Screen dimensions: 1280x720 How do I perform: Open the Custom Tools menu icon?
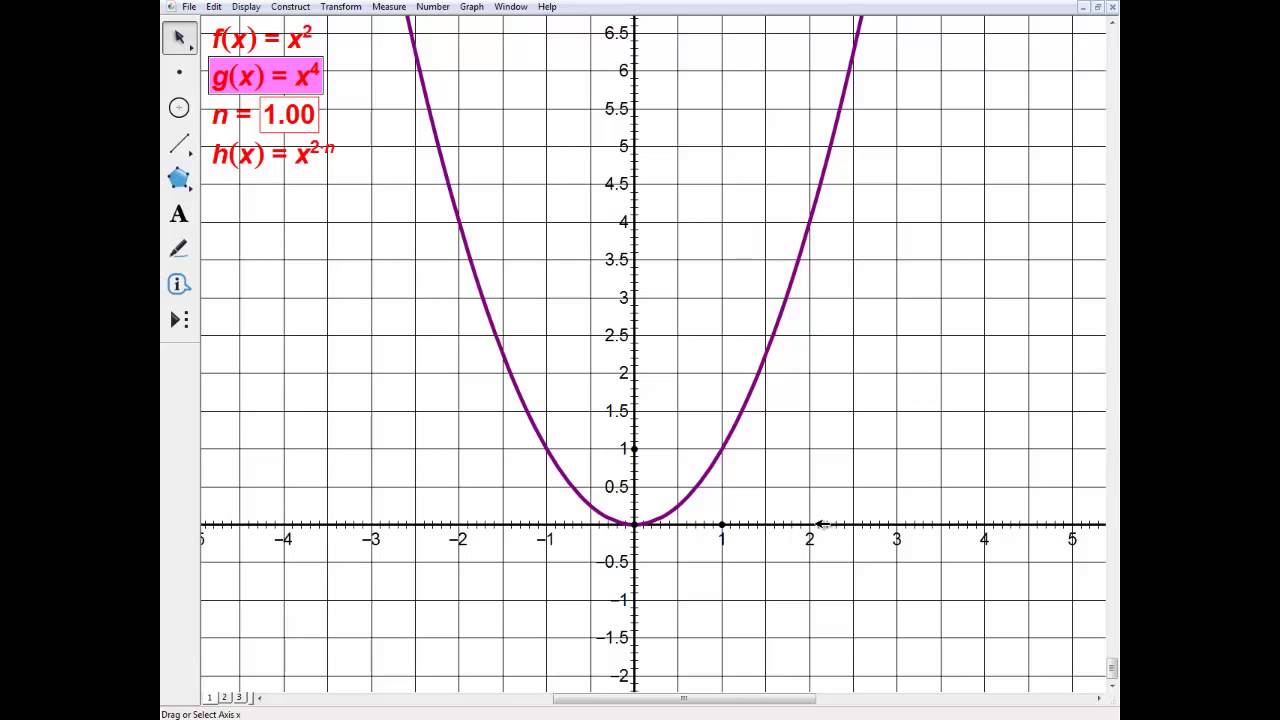click(180, 320)
